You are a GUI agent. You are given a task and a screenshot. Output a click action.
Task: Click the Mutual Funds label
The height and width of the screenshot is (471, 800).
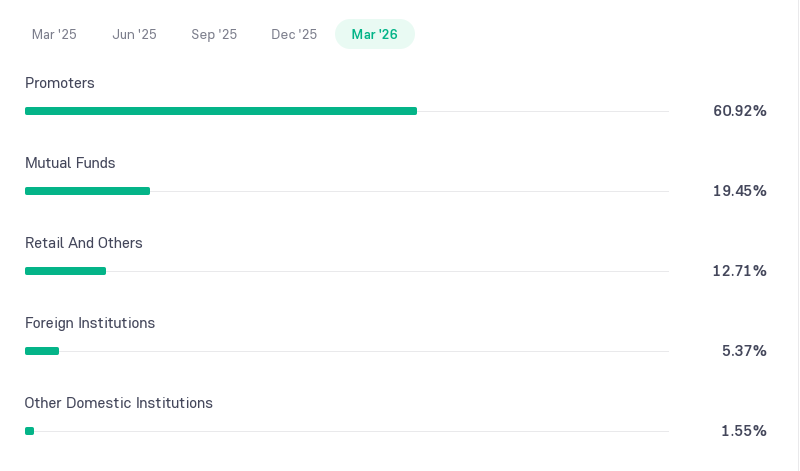70,163
